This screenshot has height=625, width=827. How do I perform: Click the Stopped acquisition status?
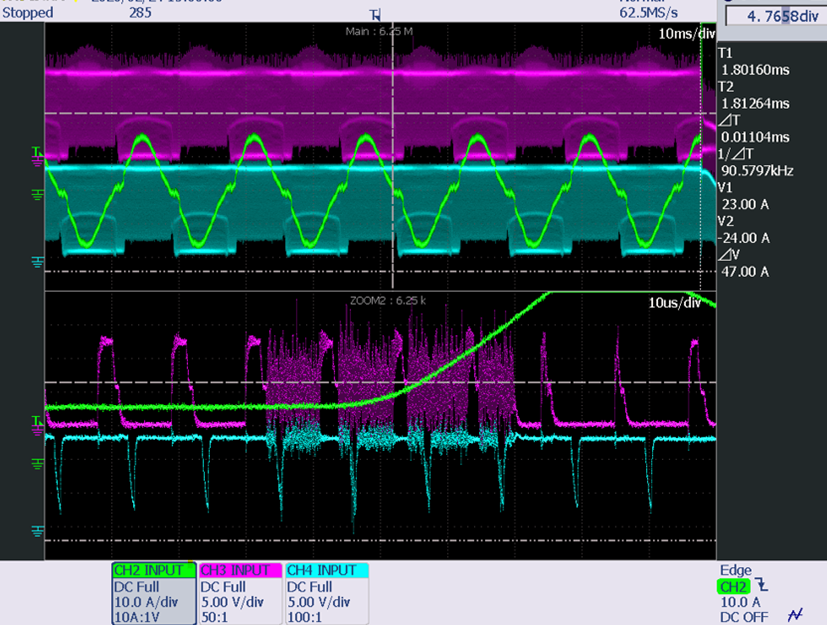27,13
